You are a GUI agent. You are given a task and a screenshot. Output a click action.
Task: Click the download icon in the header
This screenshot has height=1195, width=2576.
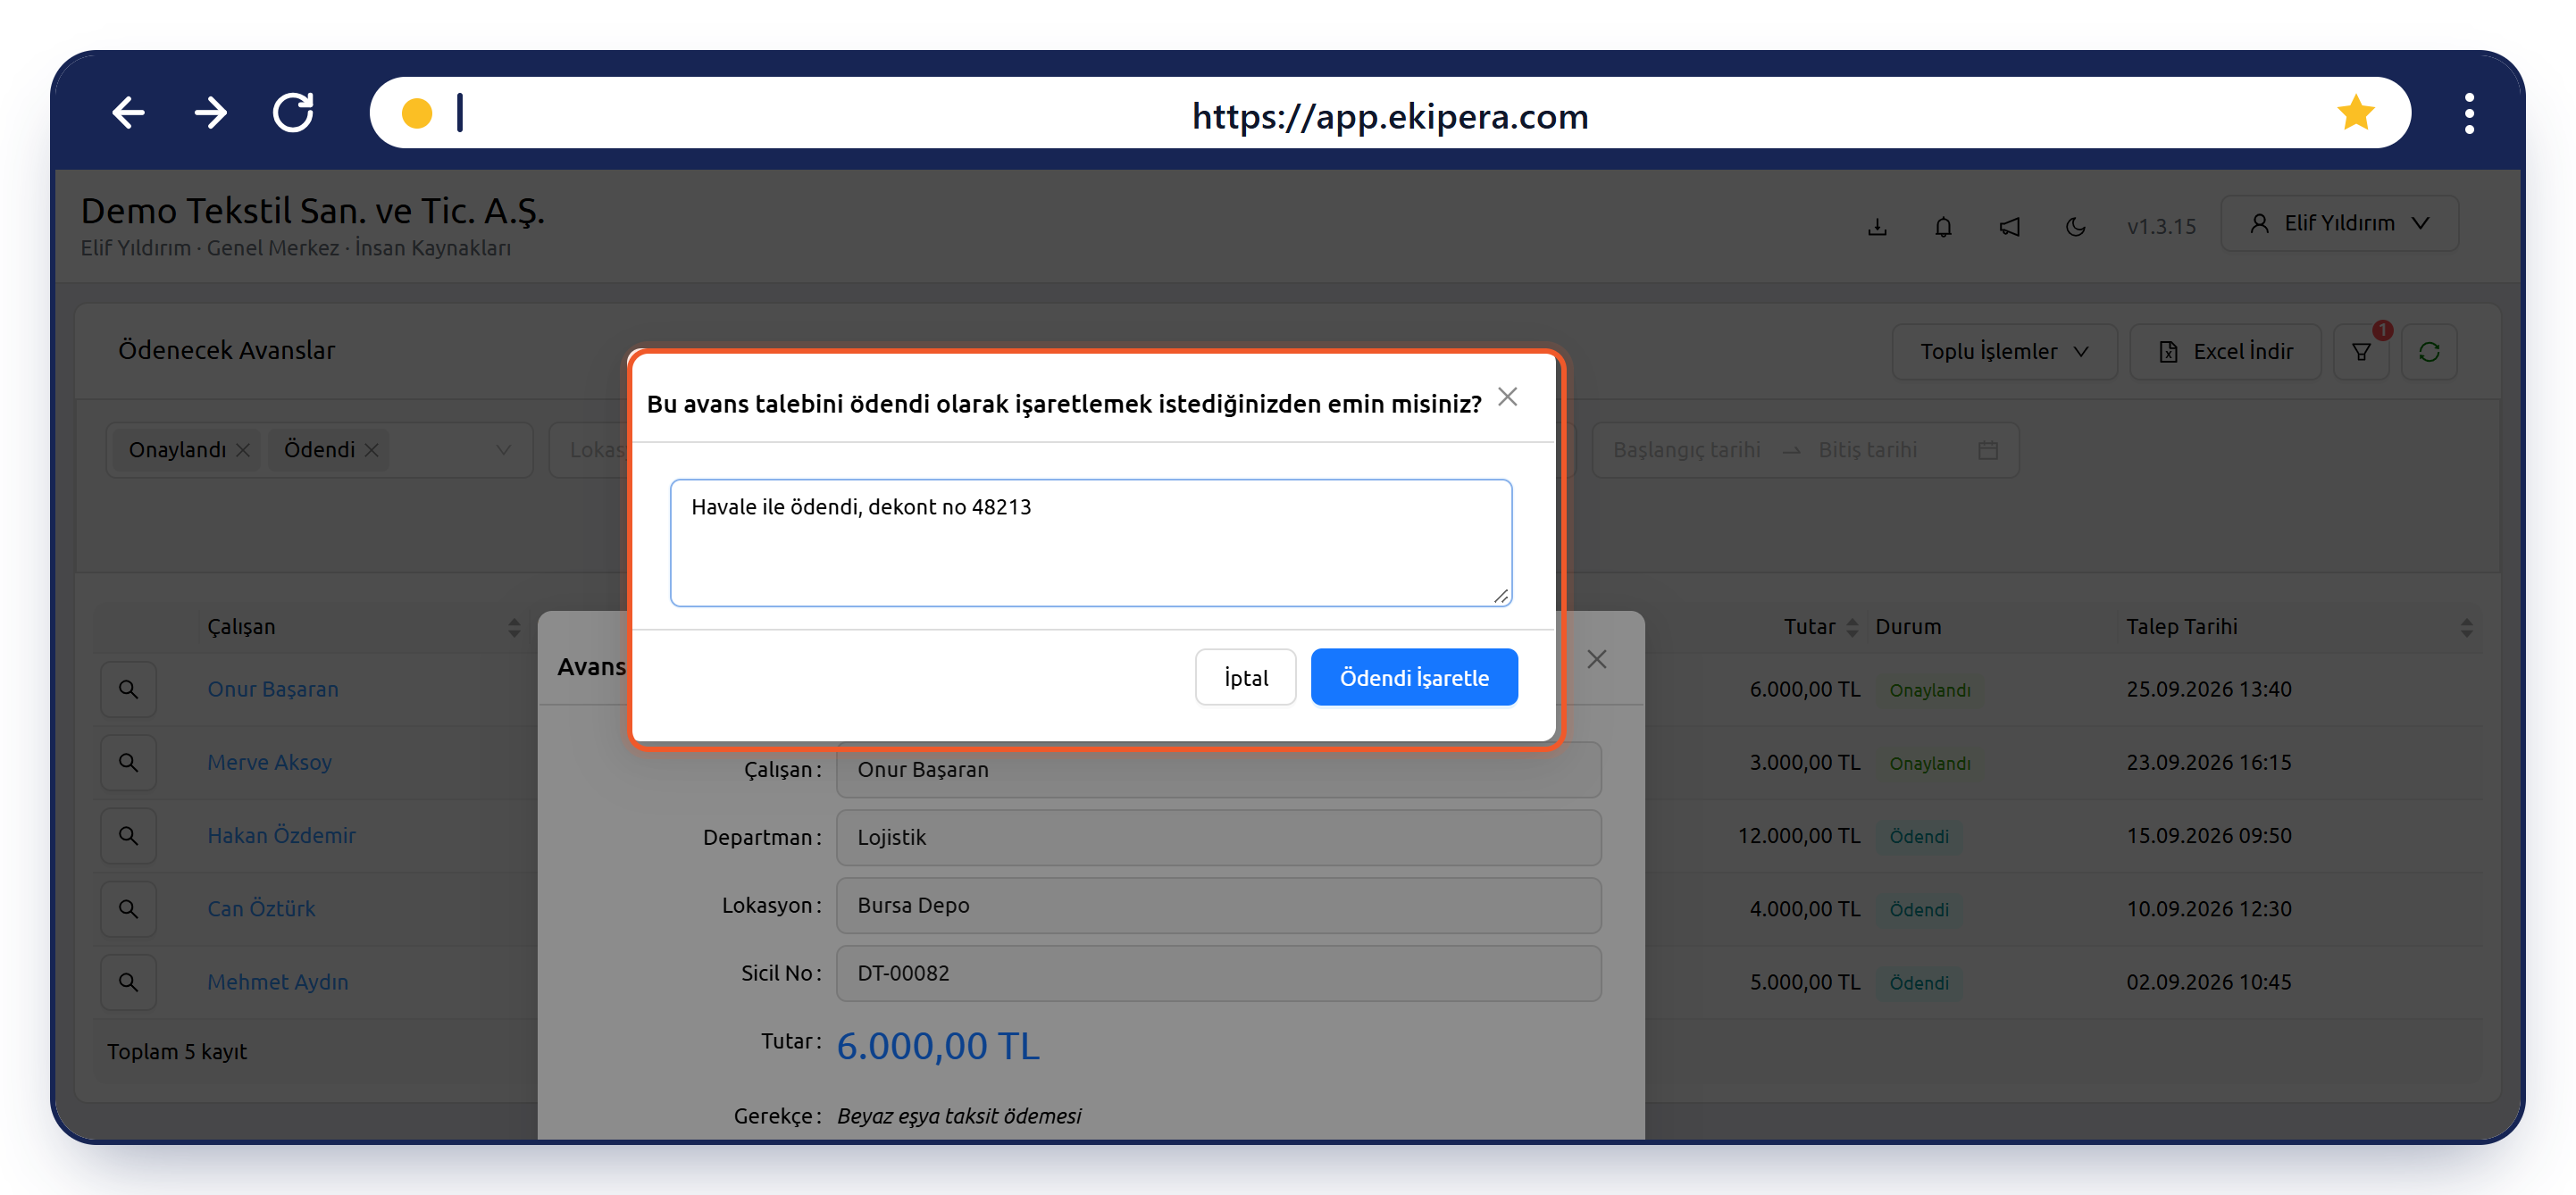1877,226
